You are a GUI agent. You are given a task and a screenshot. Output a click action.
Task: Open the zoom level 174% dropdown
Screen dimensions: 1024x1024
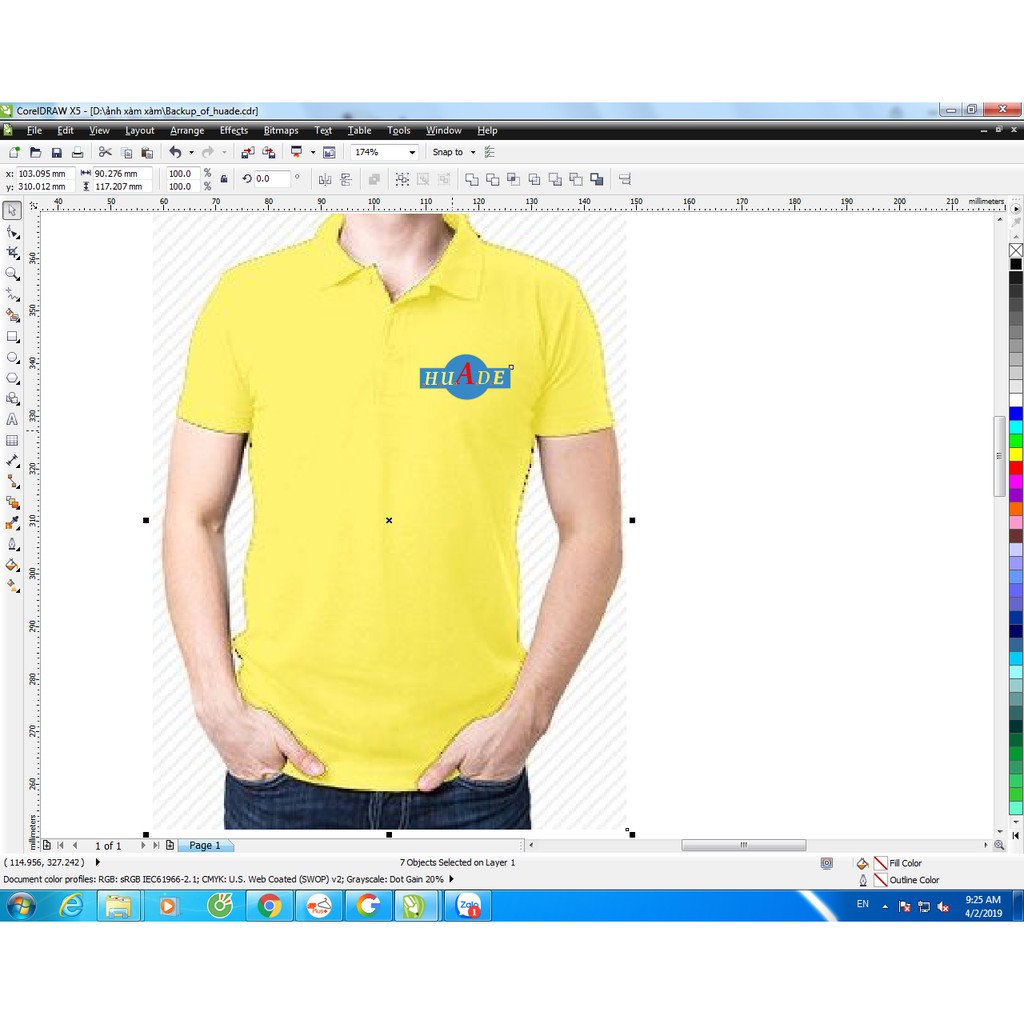411,152
